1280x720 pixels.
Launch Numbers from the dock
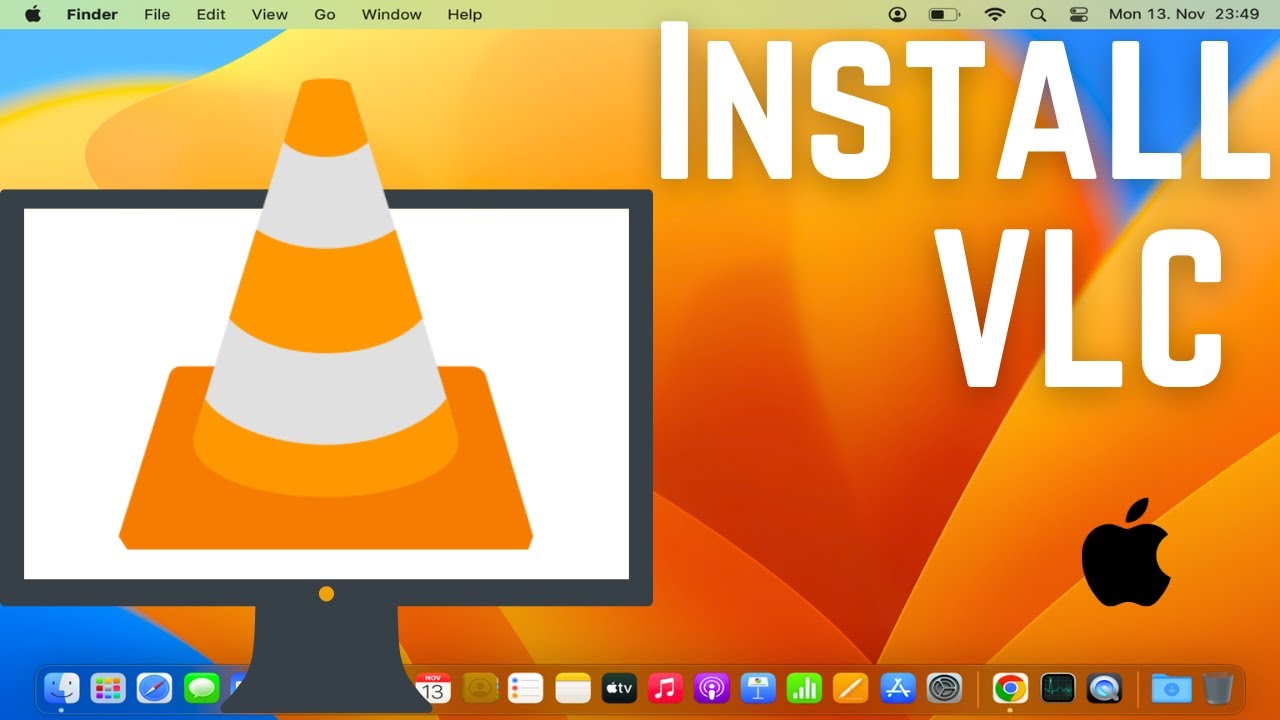(804, 688)
